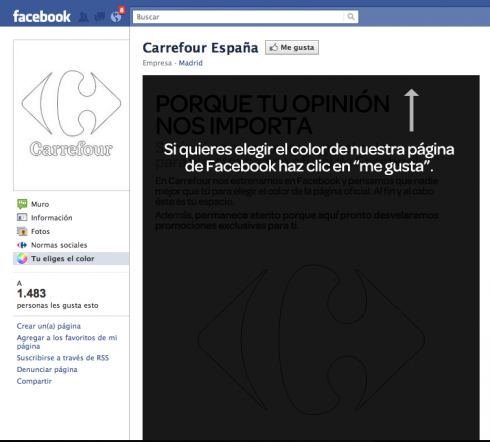Select the Tu eliges el color tab
The height and width of the screenshot is (442, 490).
click(x=71, y=259)
